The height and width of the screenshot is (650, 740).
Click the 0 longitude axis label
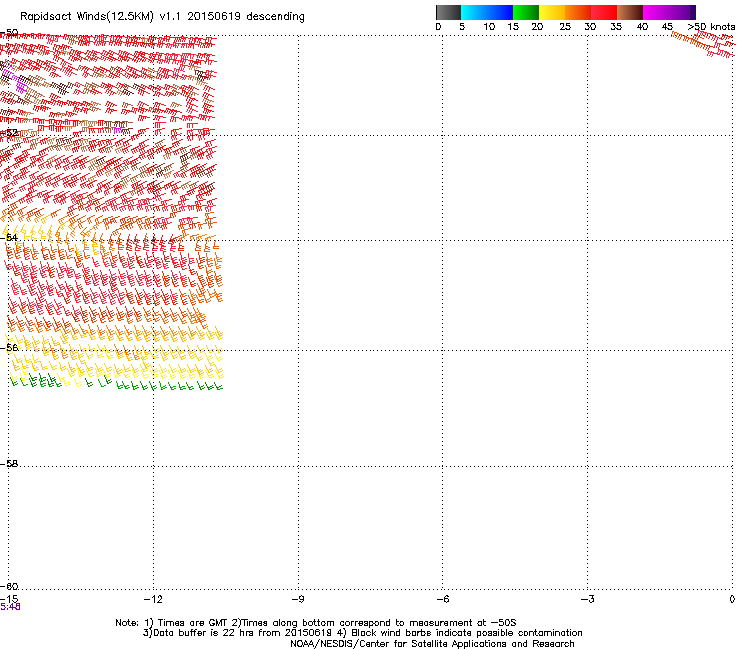pyautogui.click(x=732, y=599)
